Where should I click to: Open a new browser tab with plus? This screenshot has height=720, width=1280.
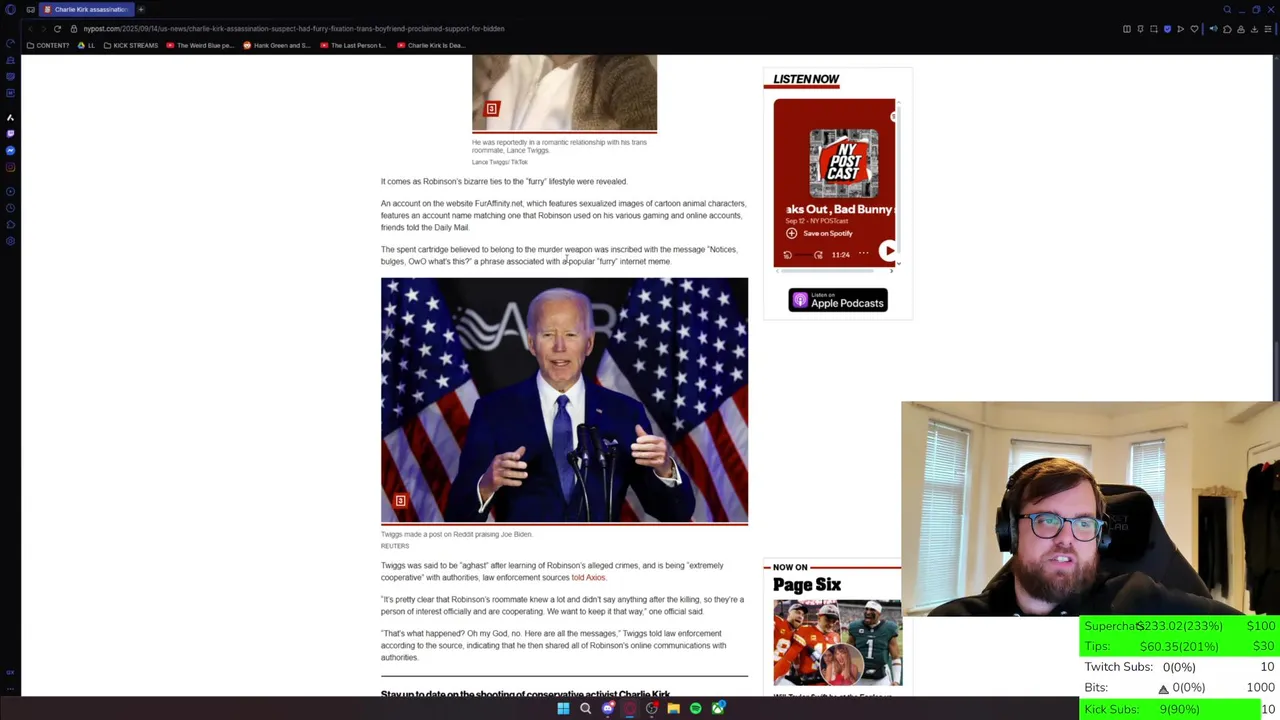coord(141,9)
